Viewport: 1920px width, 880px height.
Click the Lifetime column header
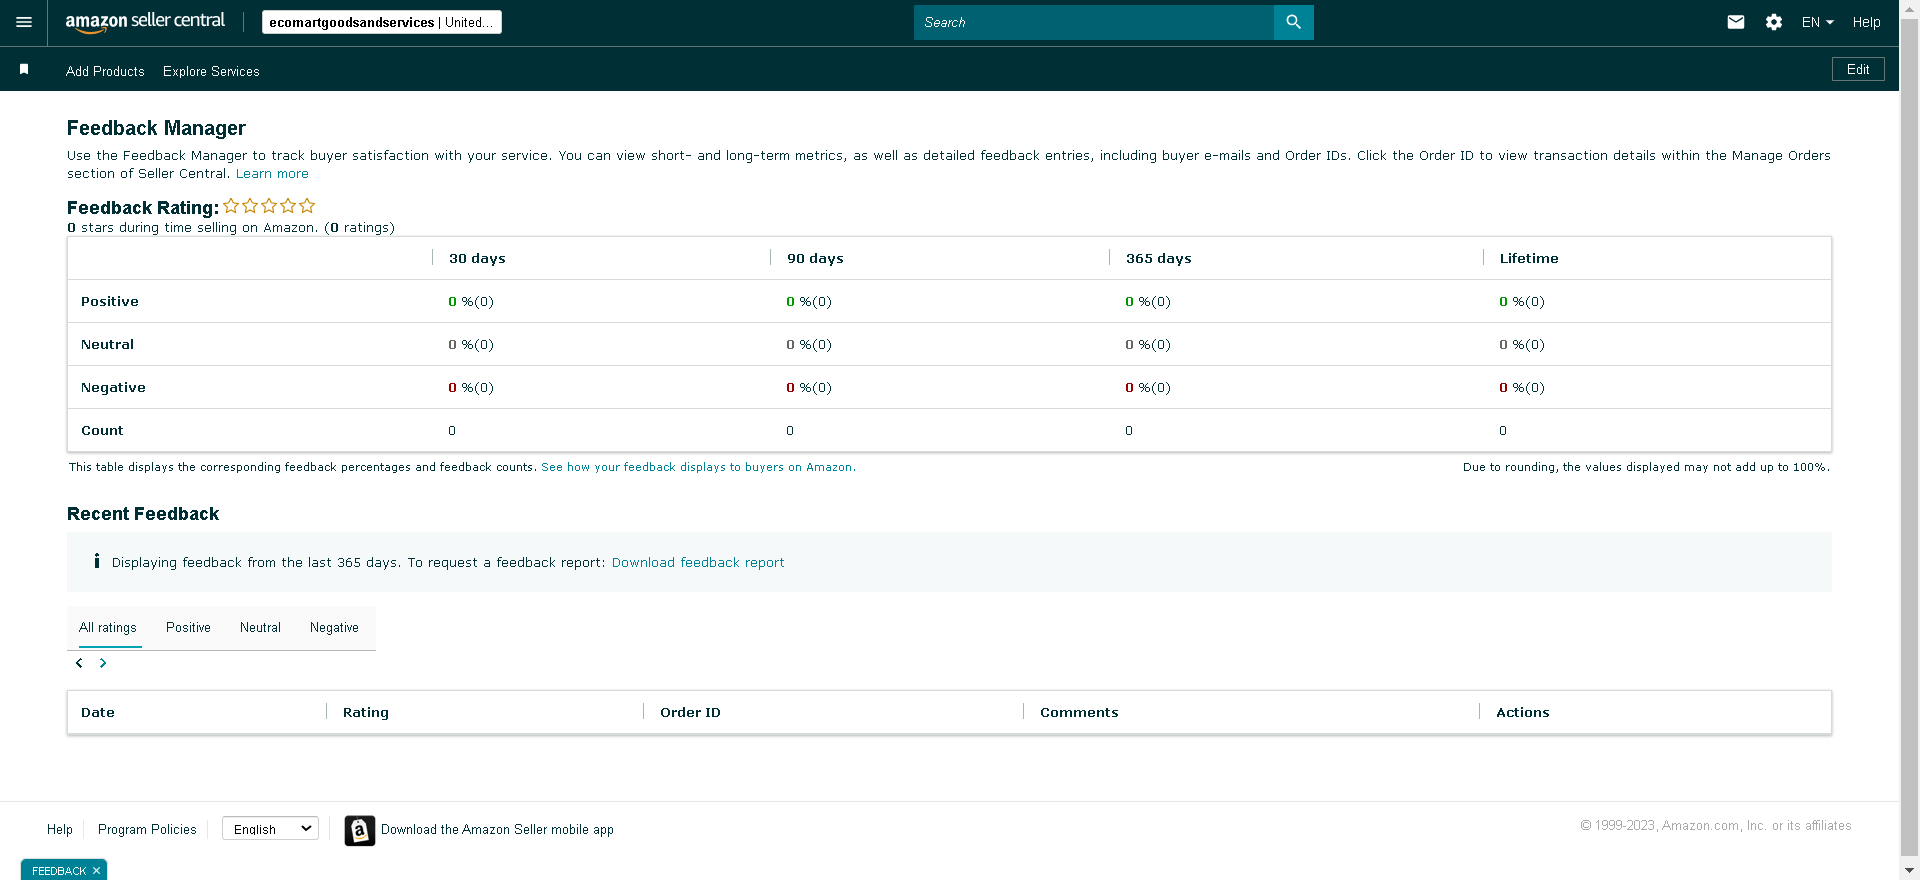1529,258
